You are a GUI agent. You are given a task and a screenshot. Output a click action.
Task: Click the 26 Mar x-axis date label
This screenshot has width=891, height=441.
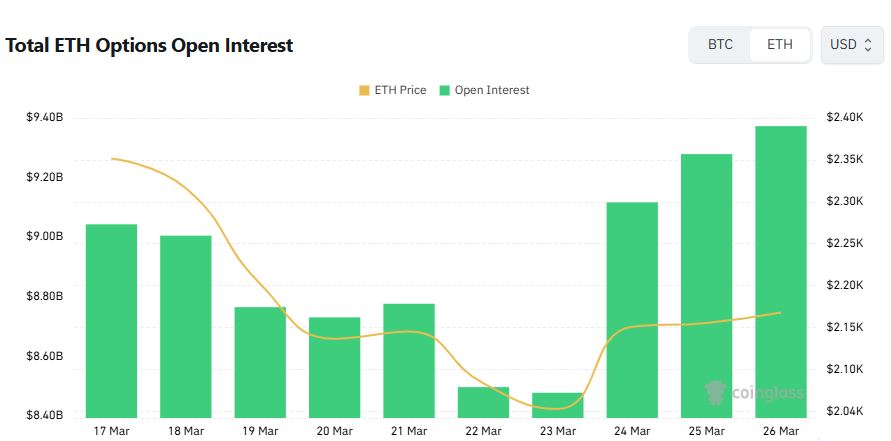(x=781, y=431)
